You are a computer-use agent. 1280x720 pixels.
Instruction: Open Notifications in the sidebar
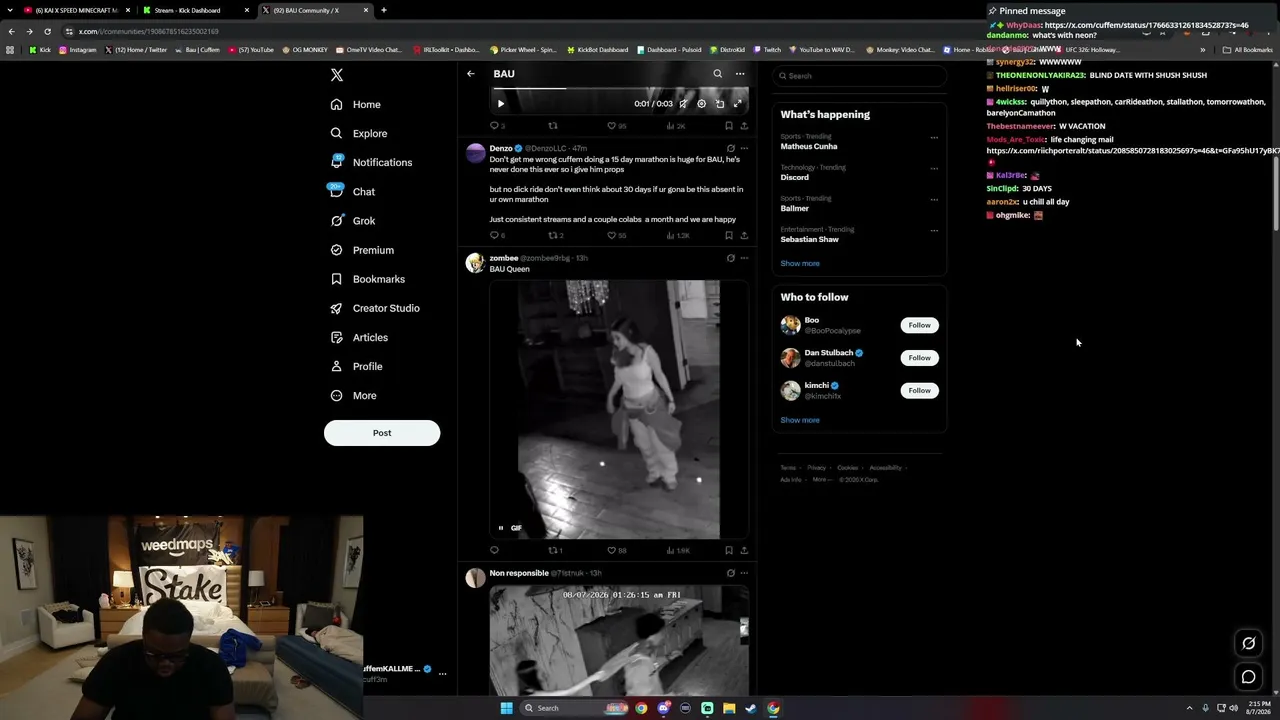click(371, 162)
